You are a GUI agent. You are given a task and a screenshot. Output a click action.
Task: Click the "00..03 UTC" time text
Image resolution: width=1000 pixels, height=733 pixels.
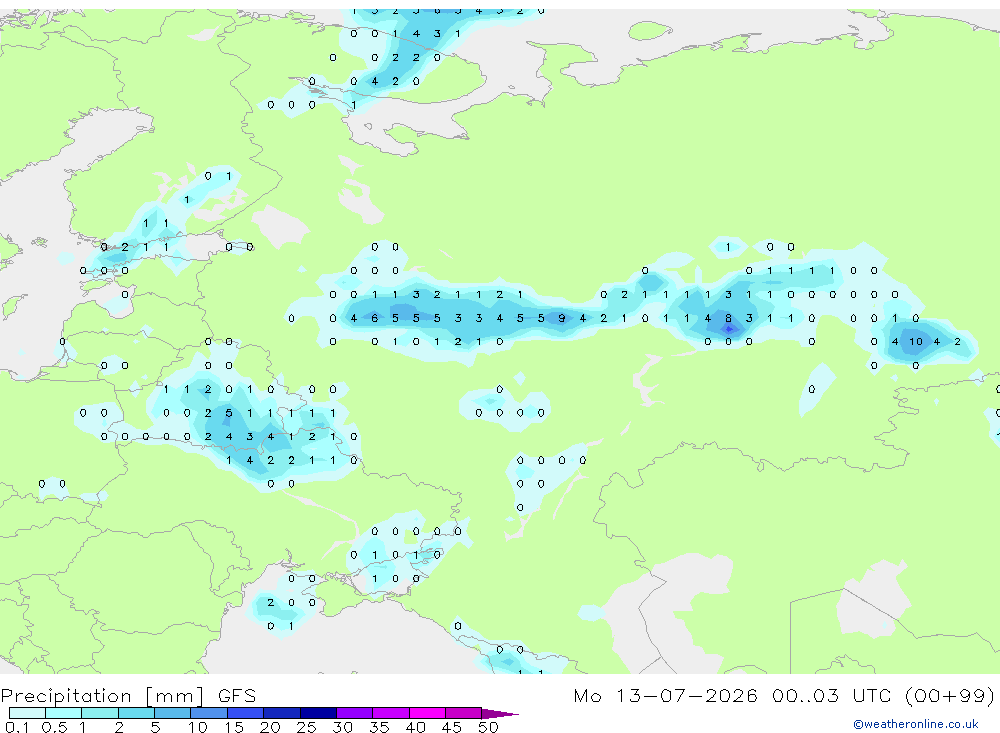(831, 695)
